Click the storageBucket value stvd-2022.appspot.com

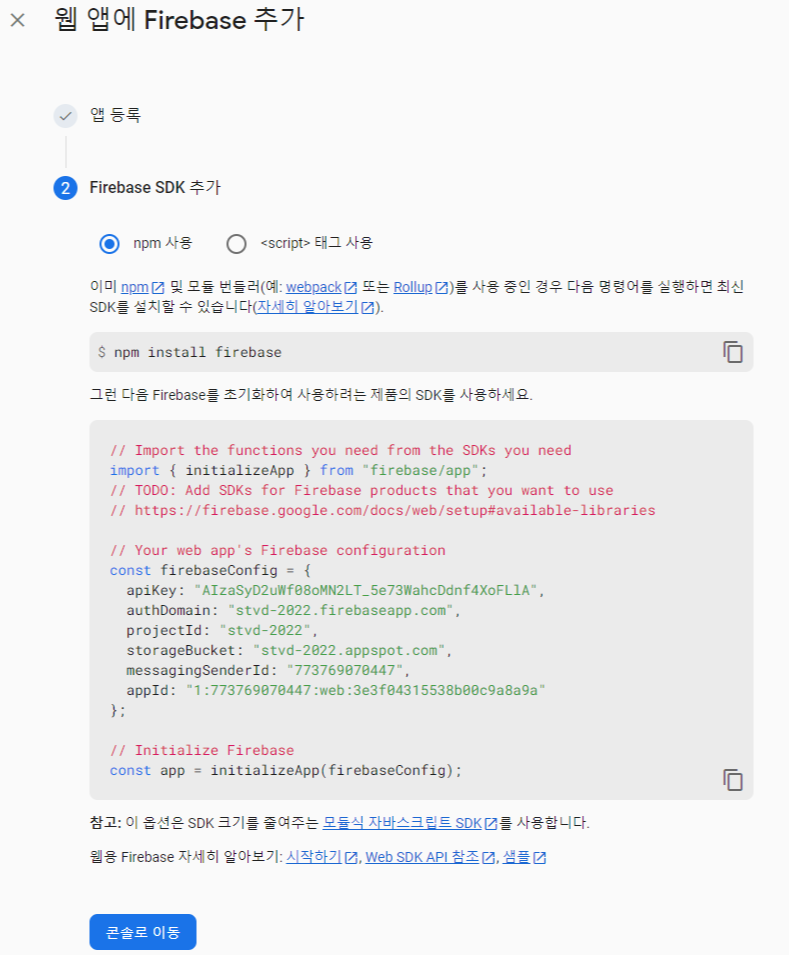tap(349, 650)
